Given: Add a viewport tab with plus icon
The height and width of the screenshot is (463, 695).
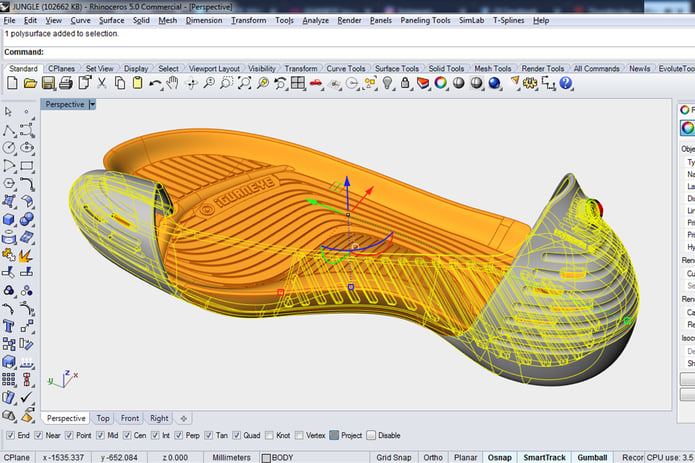Looking at the screenshot, I should coord(184,418).
